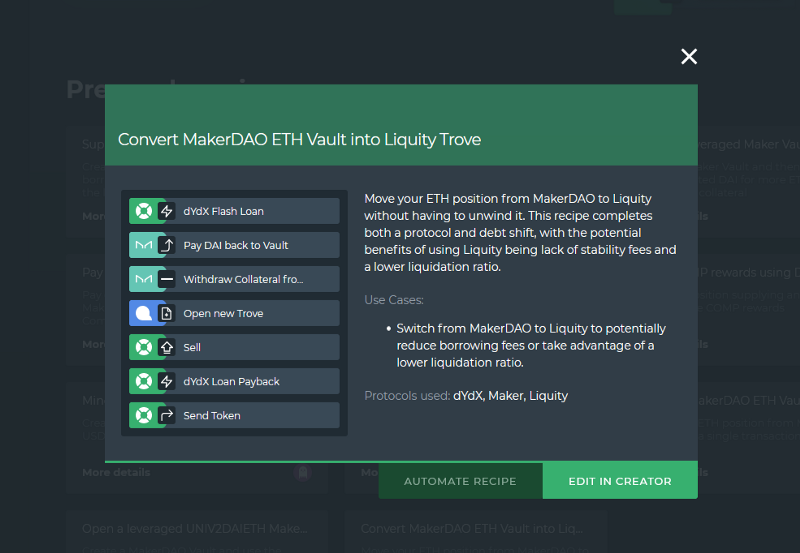Click the dYdX Loan Payback step
Image resolution: width=800 pixels, height=553 pixels.
(x=234, y=382)
